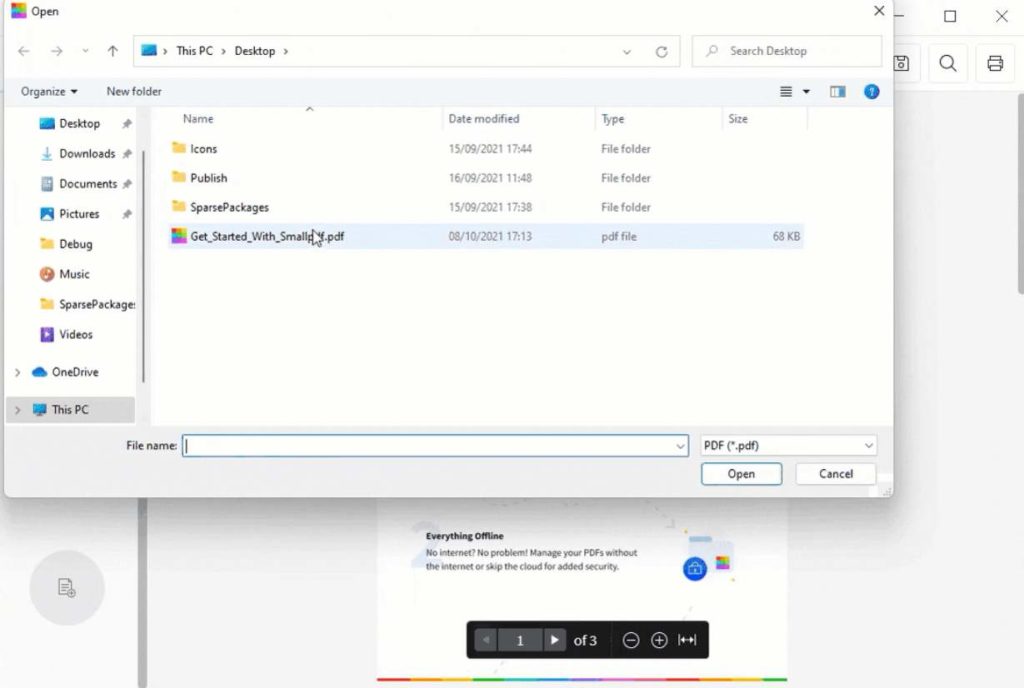The width and height of the screenshot is (1024, 688).
Task: Select Desktop in the navigation pane
Action: [80, 123]
